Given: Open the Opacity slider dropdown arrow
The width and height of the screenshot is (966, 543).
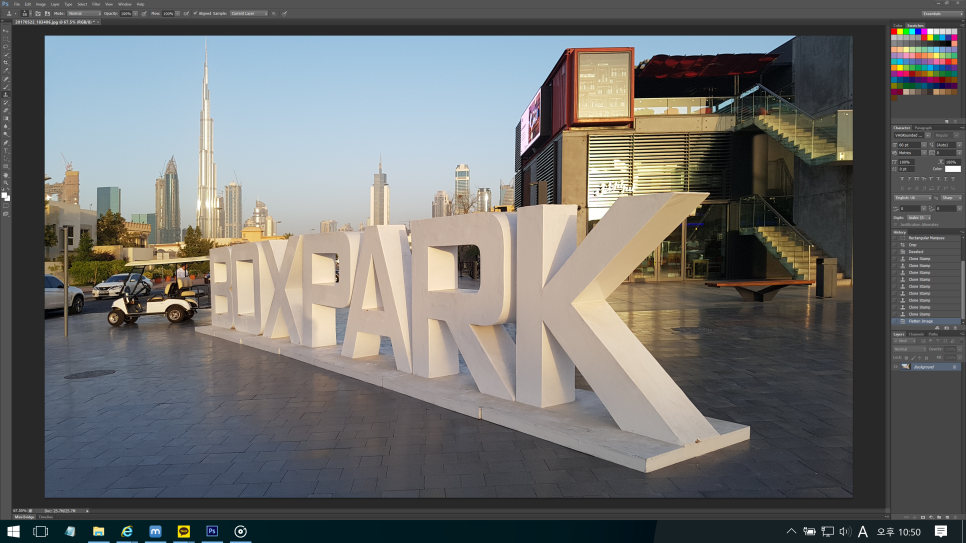Looking at the screenshot, I should [x=136, y=14].
